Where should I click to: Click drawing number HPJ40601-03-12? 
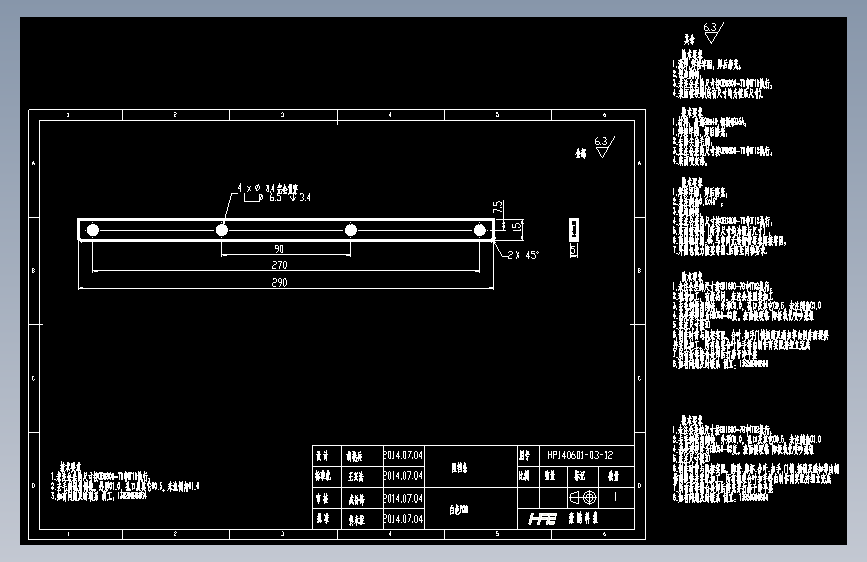tap(580, 455)
